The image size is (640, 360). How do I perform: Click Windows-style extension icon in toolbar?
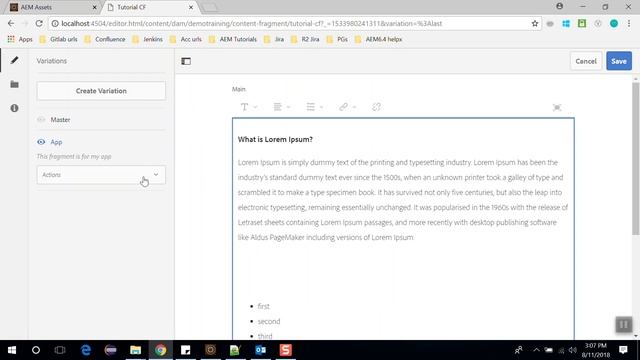(x=566, y=24)
